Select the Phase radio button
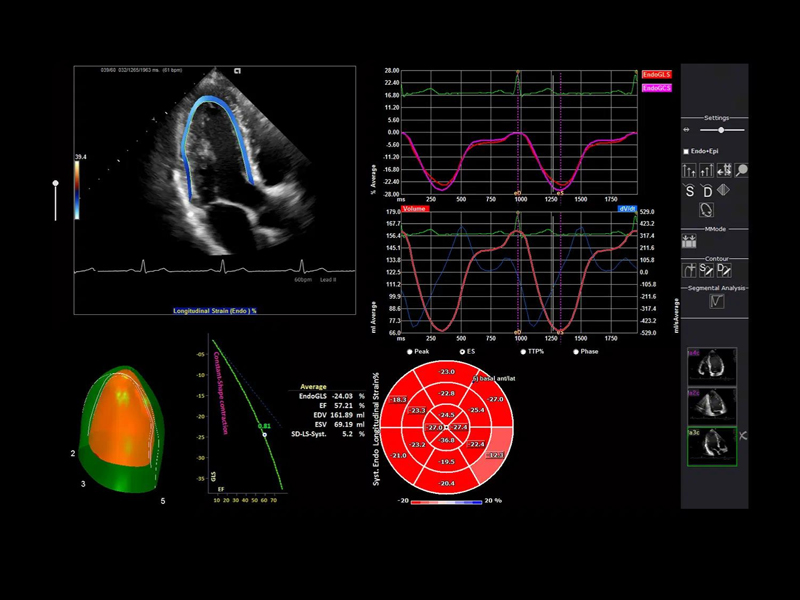 coord(577,352)
